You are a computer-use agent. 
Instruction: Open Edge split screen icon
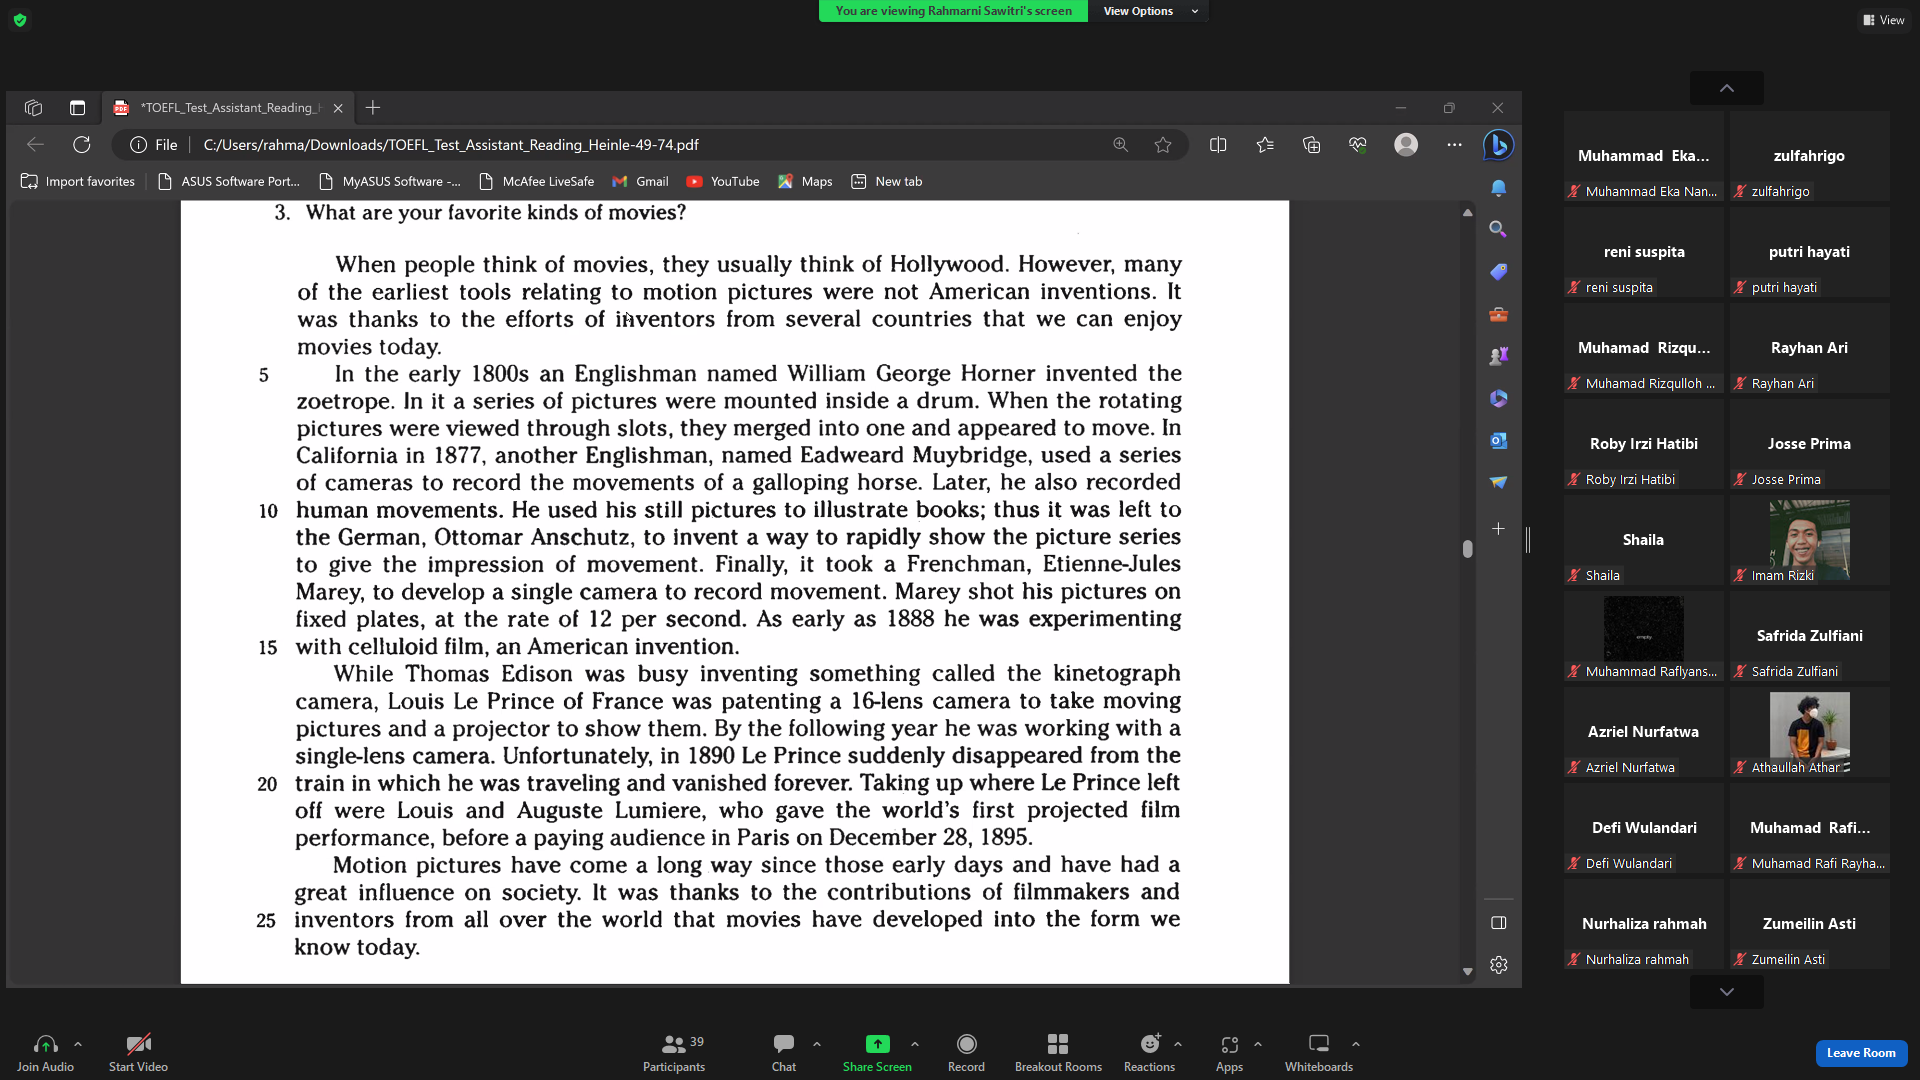click(x=1218, y=145)
